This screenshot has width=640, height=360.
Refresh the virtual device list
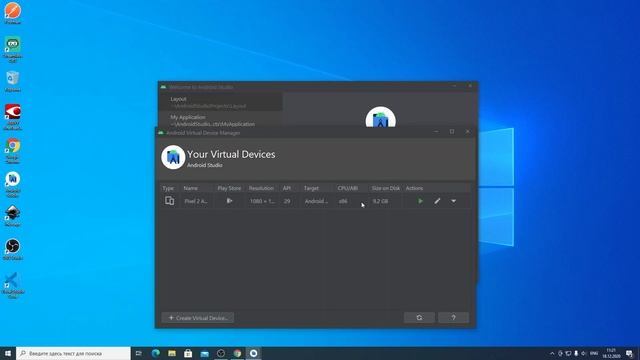pyautogui.click(x=419, y=318)
